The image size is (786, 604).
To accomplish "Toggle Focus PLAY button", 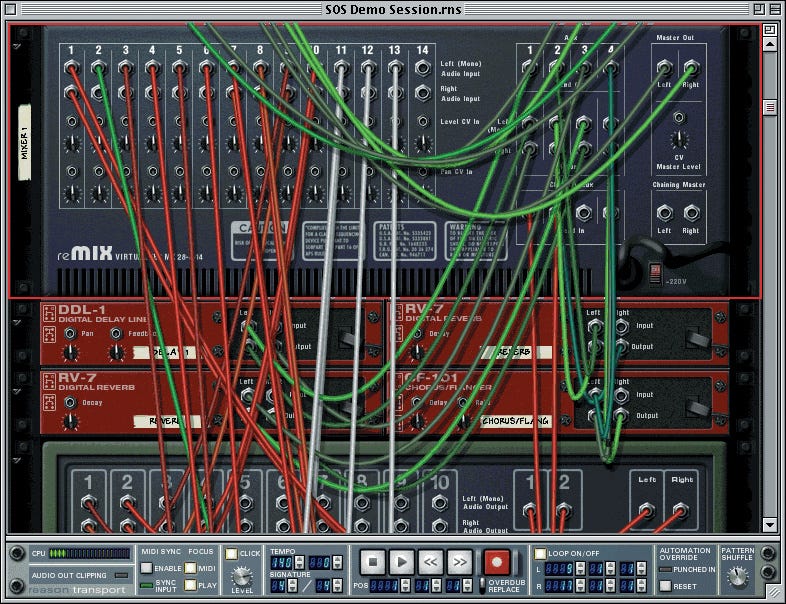I will pos(190,585).
